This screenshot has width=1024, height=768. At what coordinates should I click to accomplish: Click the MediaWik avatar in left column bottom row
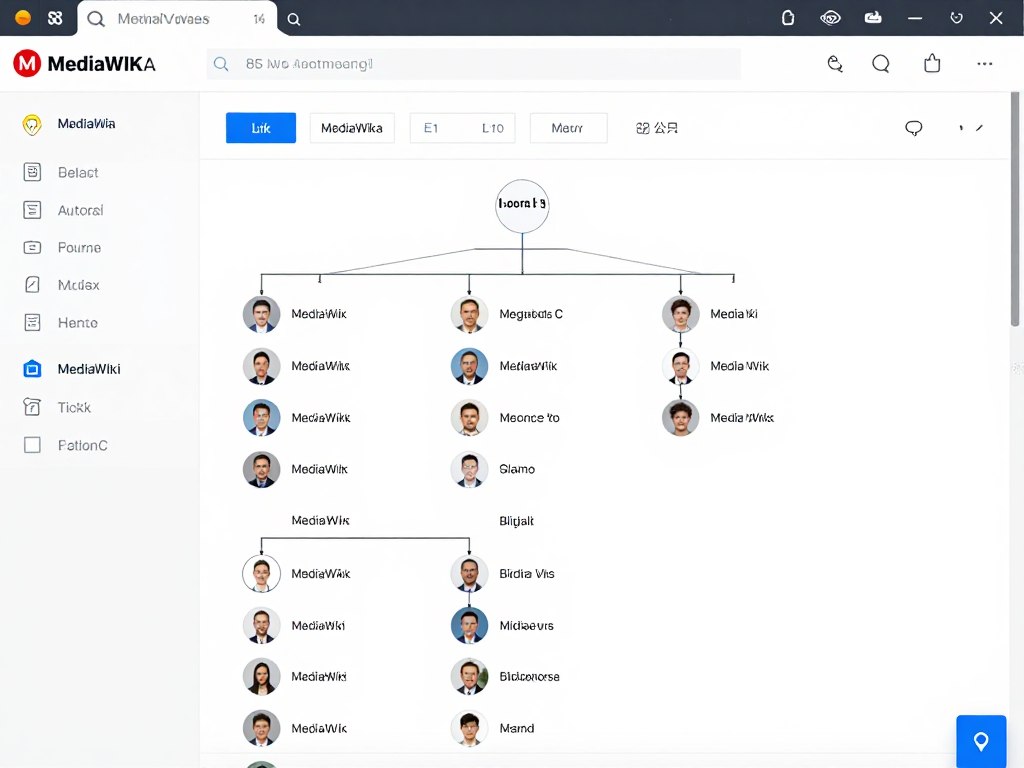pos(261,728)
